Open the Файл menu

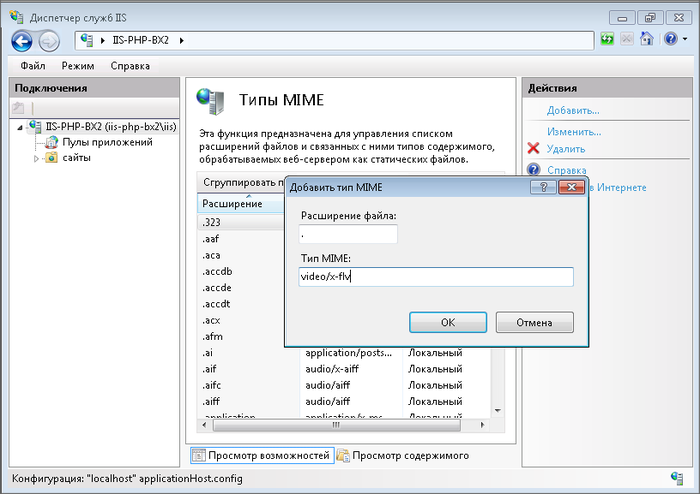[x=33, y=66]
